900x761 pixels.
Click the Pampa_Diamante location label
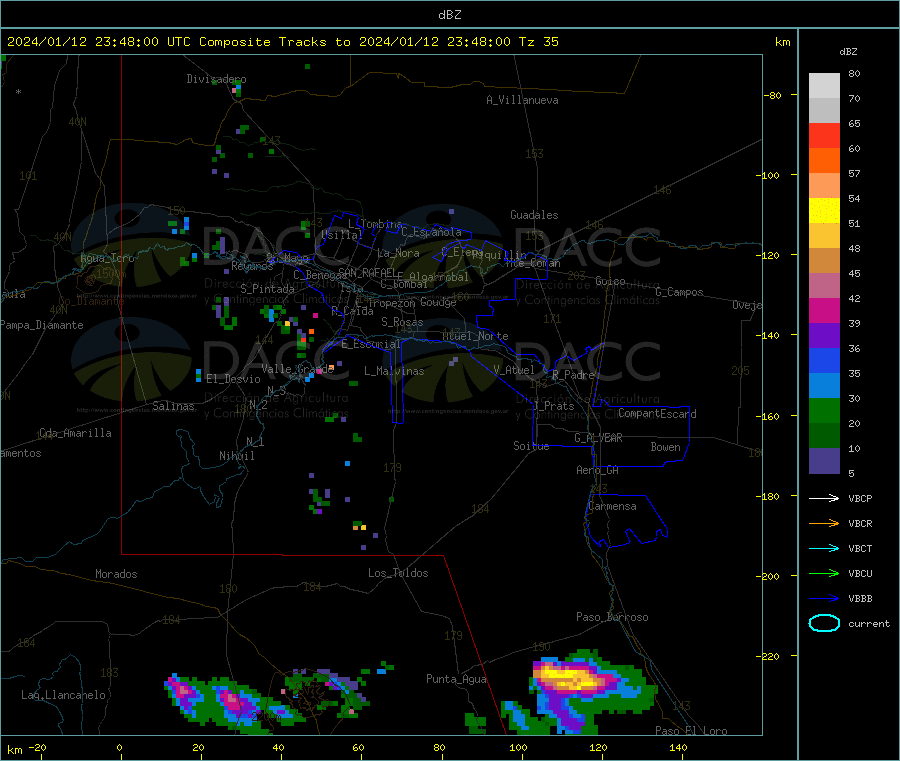click(x=42, y=325)
